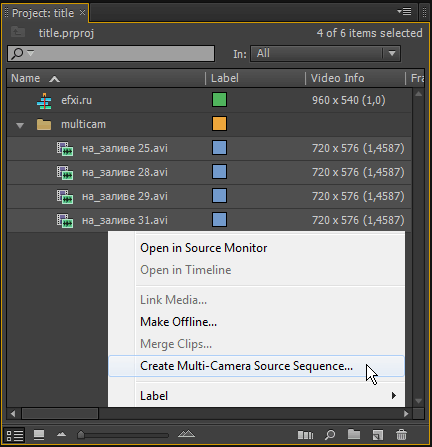Click blue label swatch of на_заливе 29.avi
Image resolution: width=432 pixels, height=447 pixels.
(x=219, y=196)
